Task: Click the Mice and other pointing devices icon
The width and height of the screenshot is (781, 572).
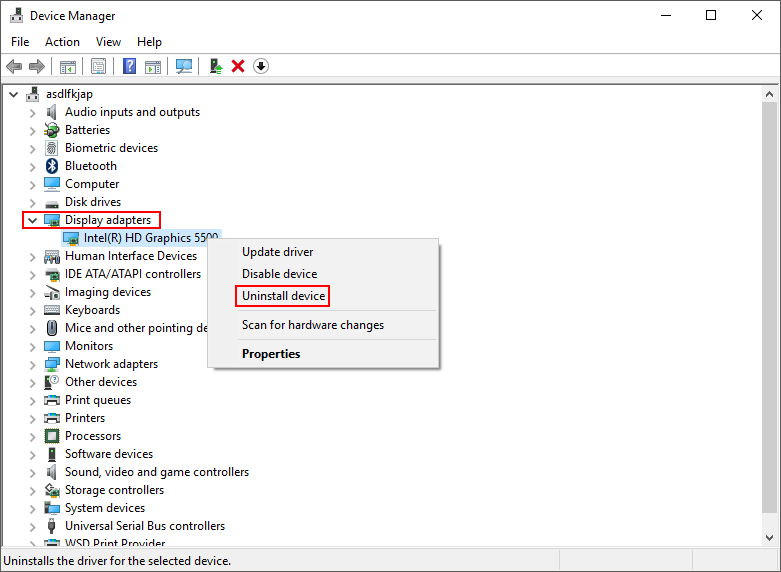Action: coord(52,328)
